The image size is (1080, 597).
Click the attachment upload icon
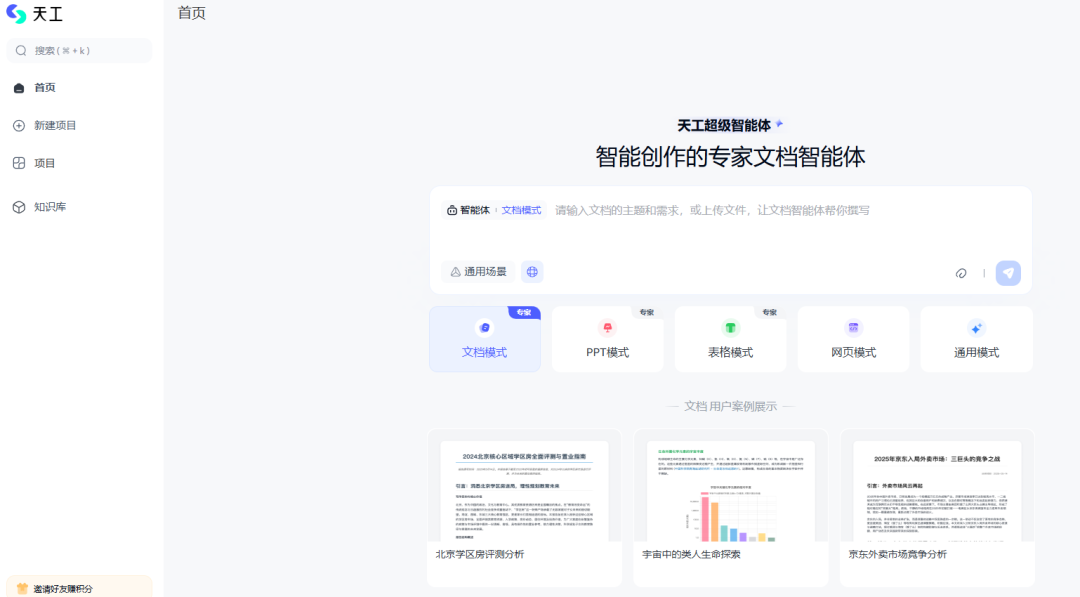pyautogui.click(x=961, y=273)
